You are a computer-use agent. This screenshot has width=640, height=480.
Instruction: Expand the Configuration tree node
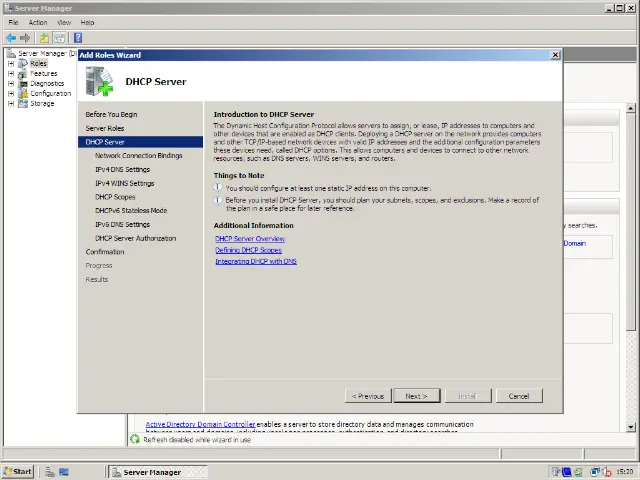(11, 93)
